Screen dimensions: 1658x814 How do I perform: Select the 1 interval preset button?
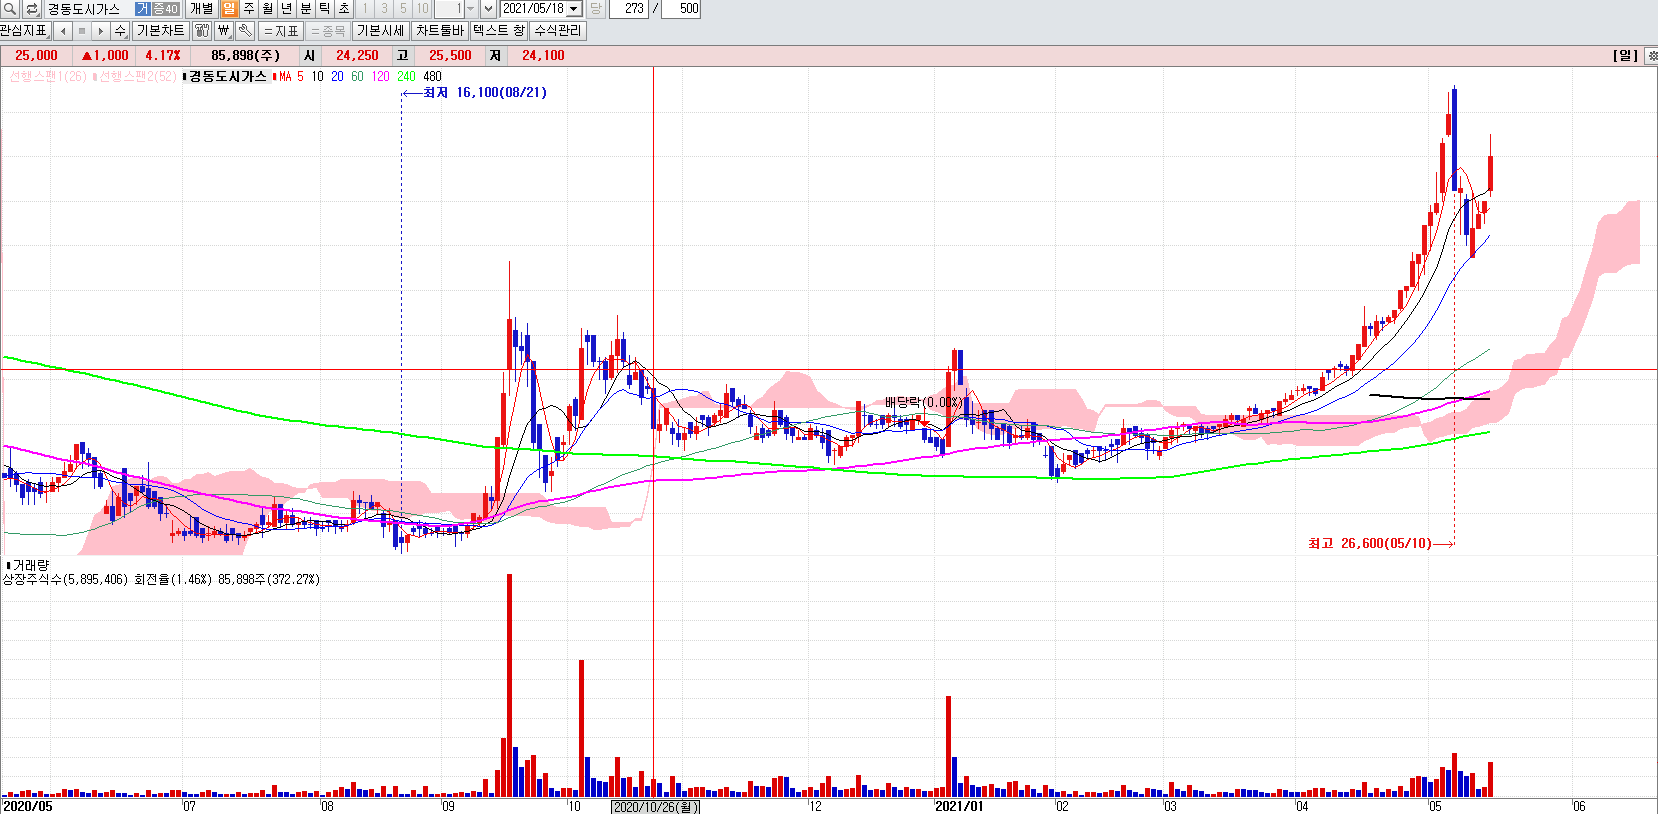(365, 9)
